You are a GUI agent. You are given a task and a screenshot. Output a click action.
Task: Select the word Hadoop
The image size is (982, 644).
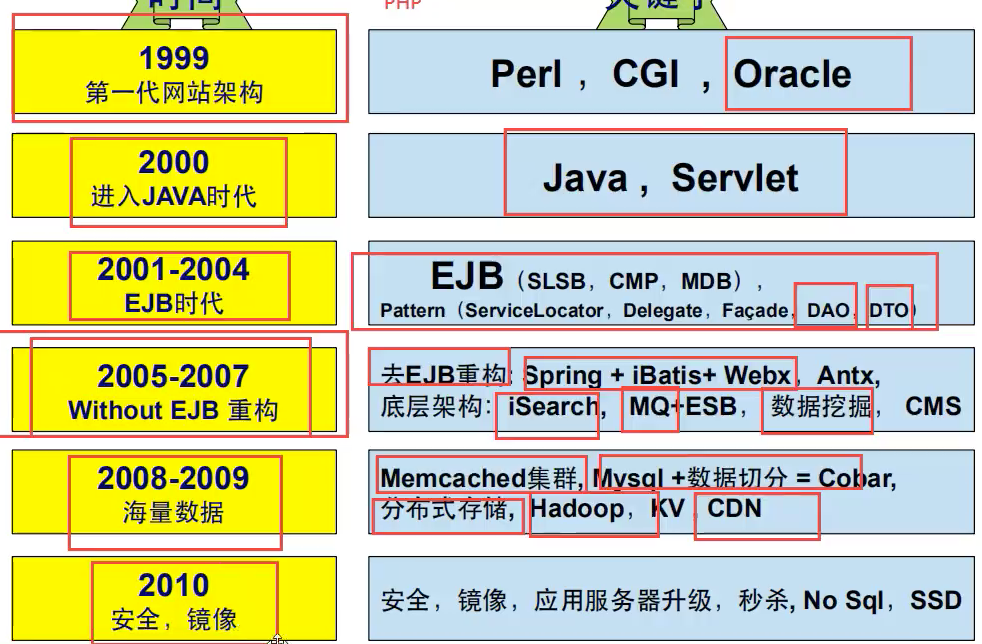pos(577,509)
